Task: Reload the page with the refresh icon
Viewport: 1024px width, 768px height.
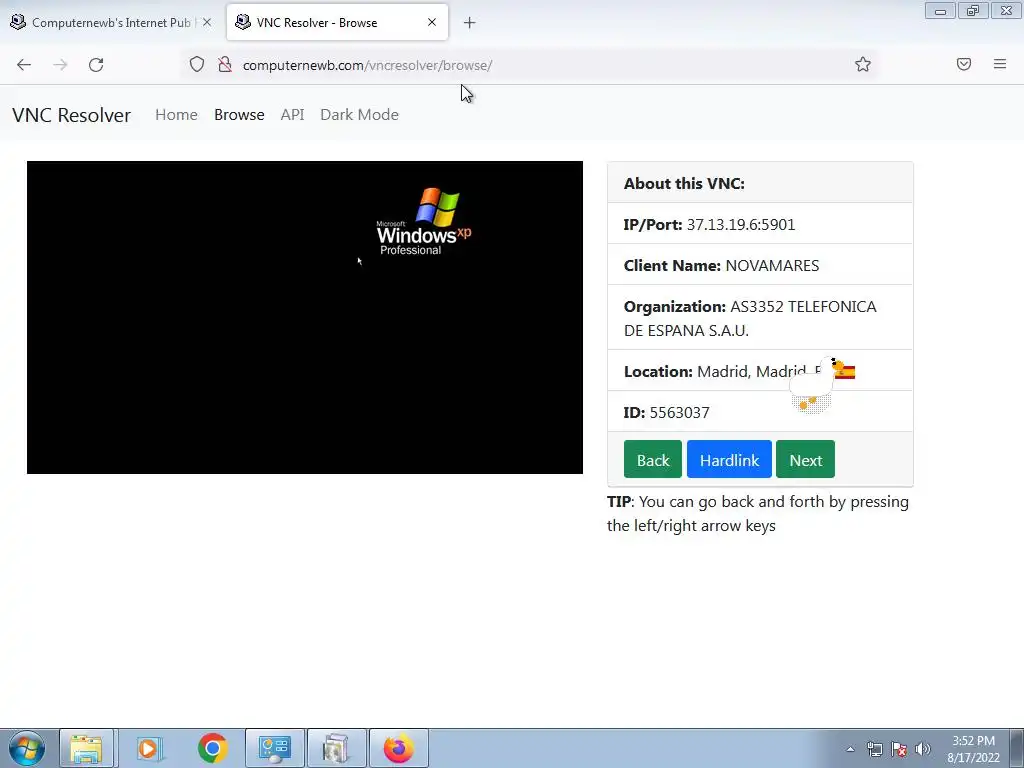Action: (x=96, y=65)
